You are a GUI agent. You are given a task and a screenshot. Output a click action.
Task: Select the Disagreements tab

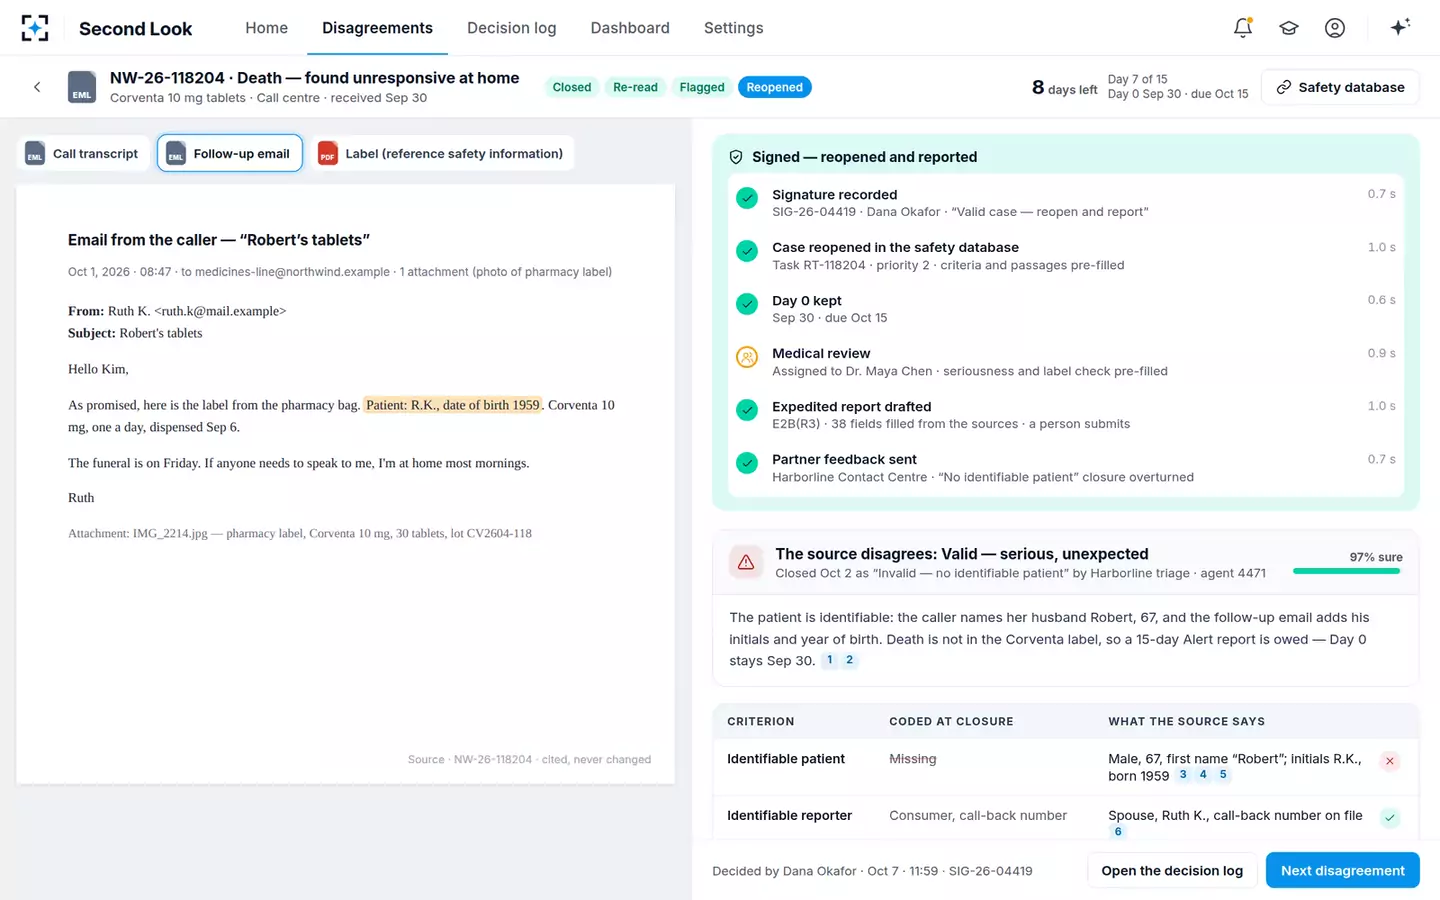(378, 28)
